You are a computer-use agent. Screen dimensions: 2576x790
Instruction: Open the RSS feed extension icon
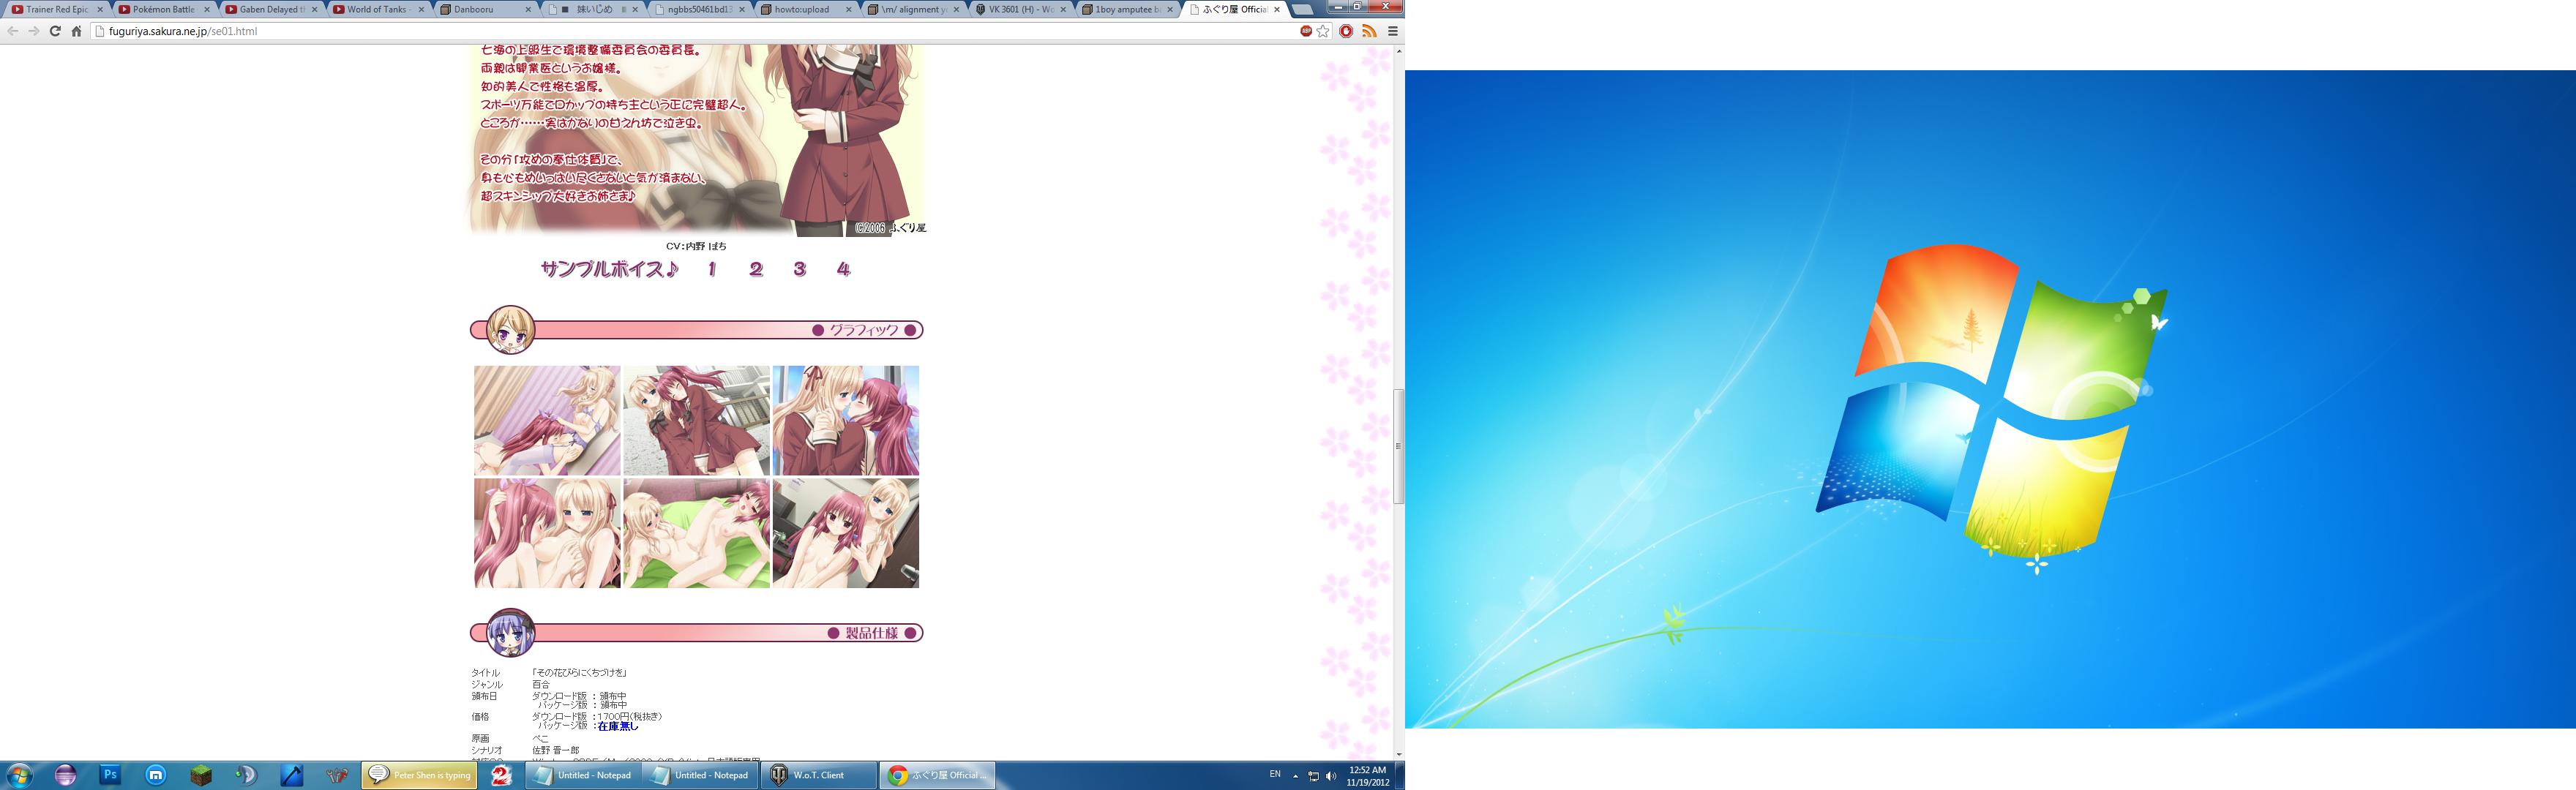click(1369, 31)
